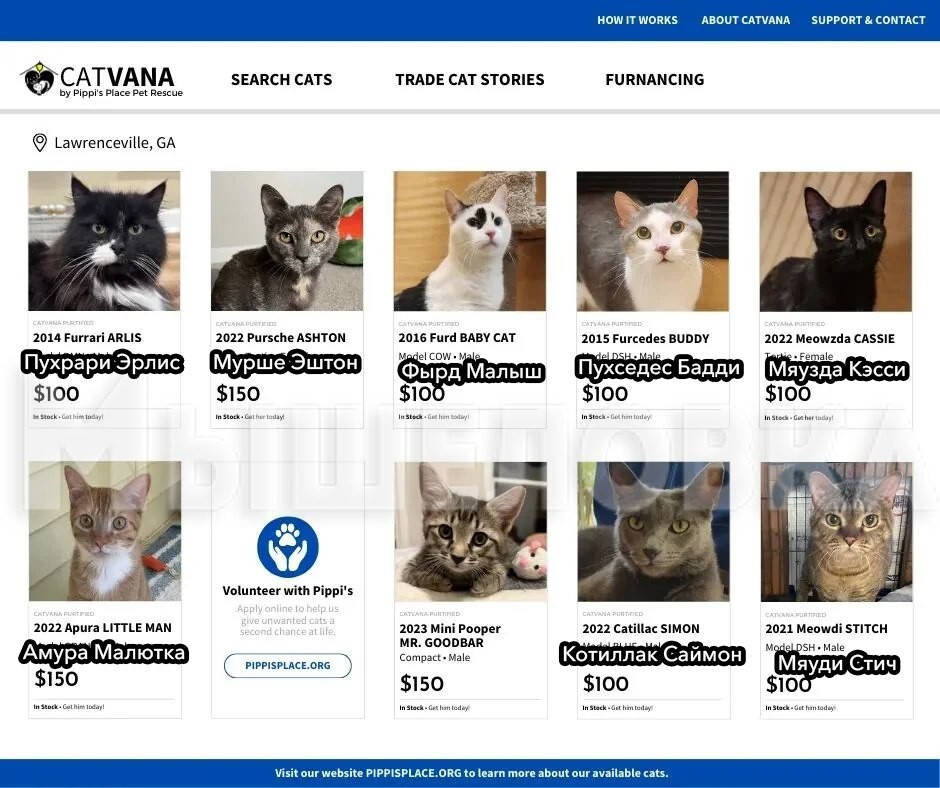Select the 2014 Furrari ARLIS cat photo

pyautogui.click(x=104, y=241)
